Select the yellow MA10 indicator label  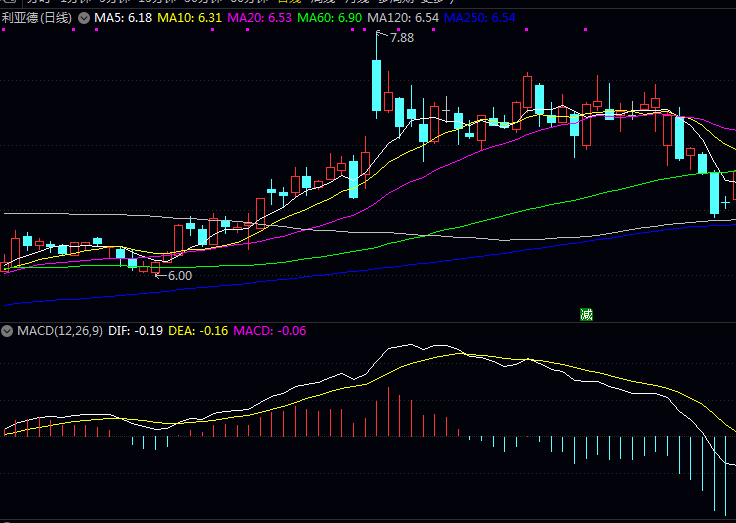[194, 18]
